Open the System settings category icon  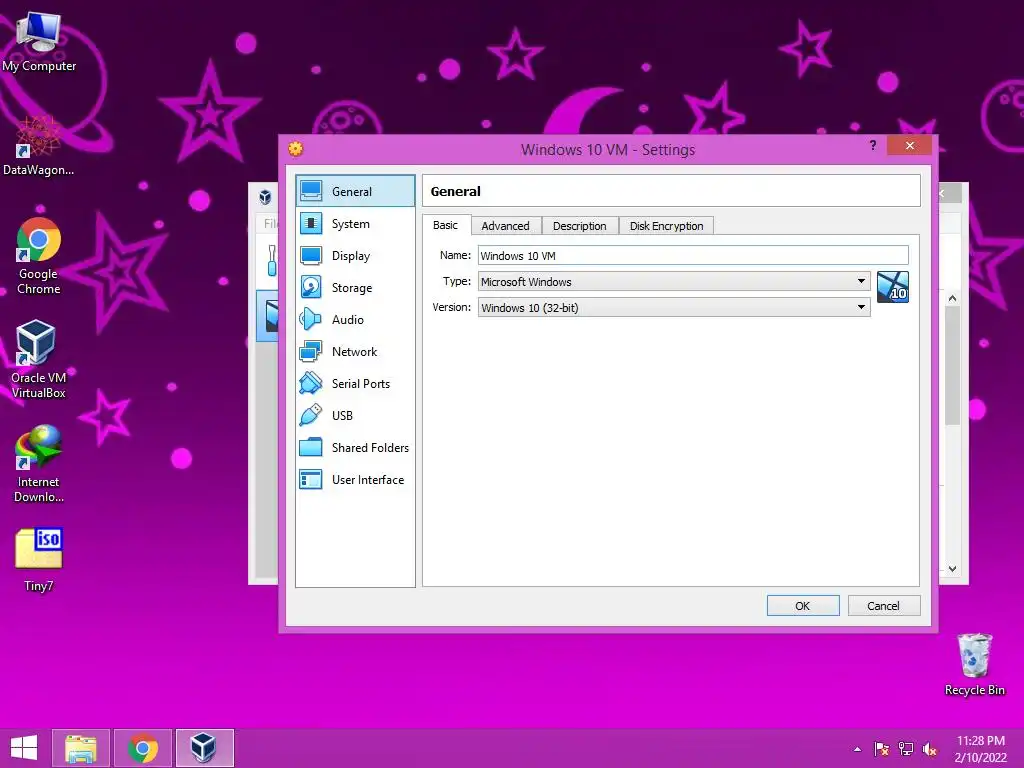(x=311, y=223)
